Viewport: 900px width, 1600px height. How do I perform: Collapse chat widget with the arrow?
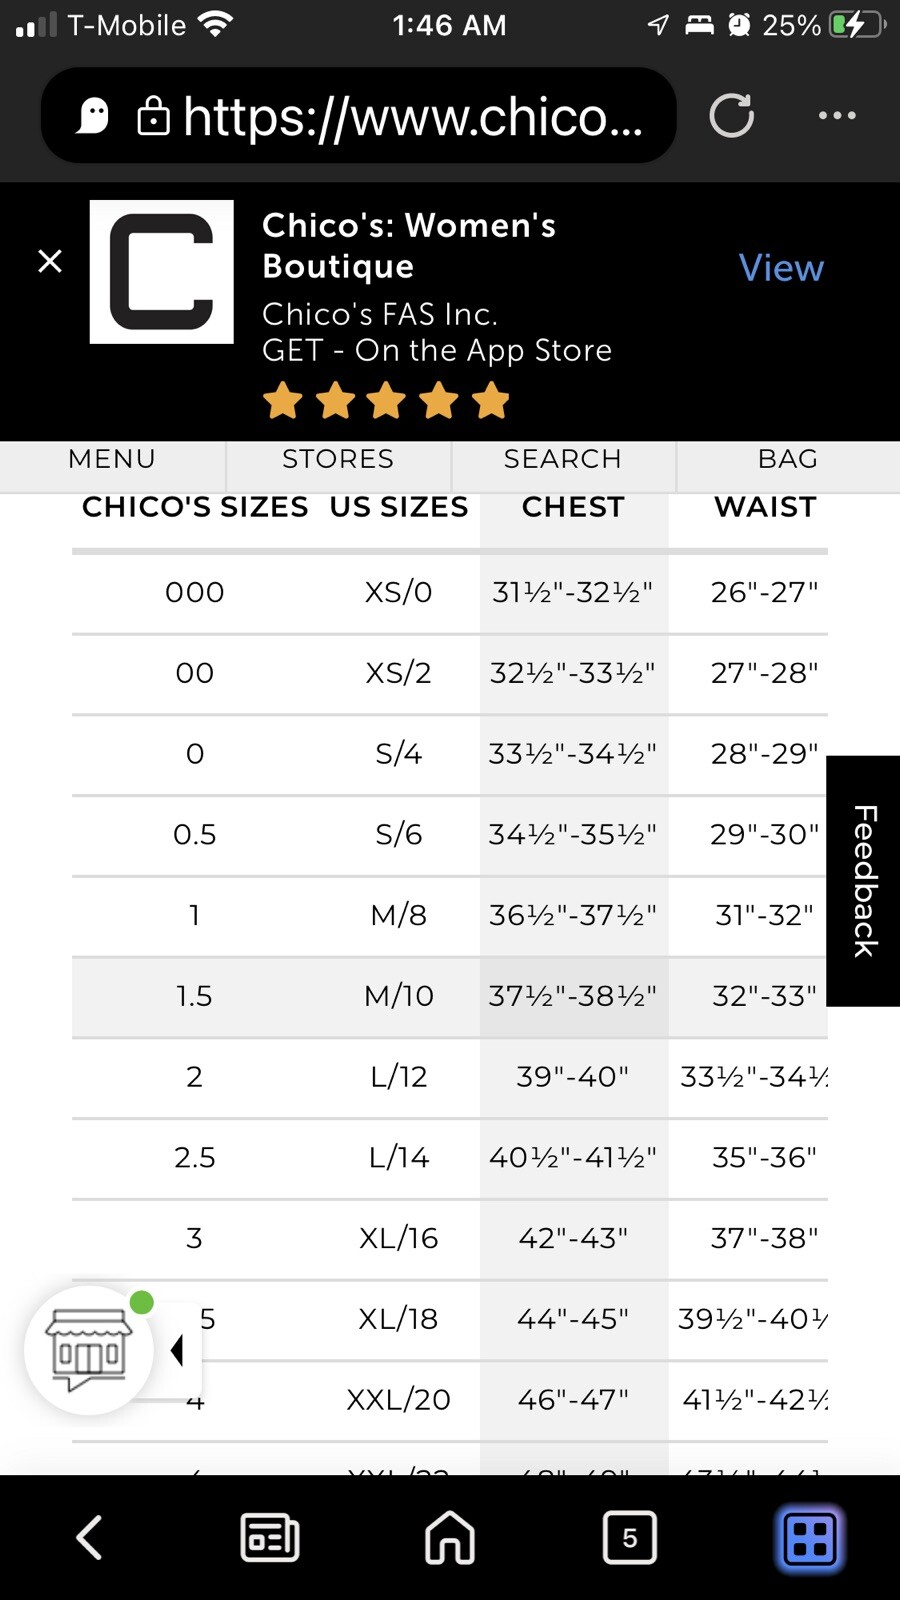pos(178,1350)
